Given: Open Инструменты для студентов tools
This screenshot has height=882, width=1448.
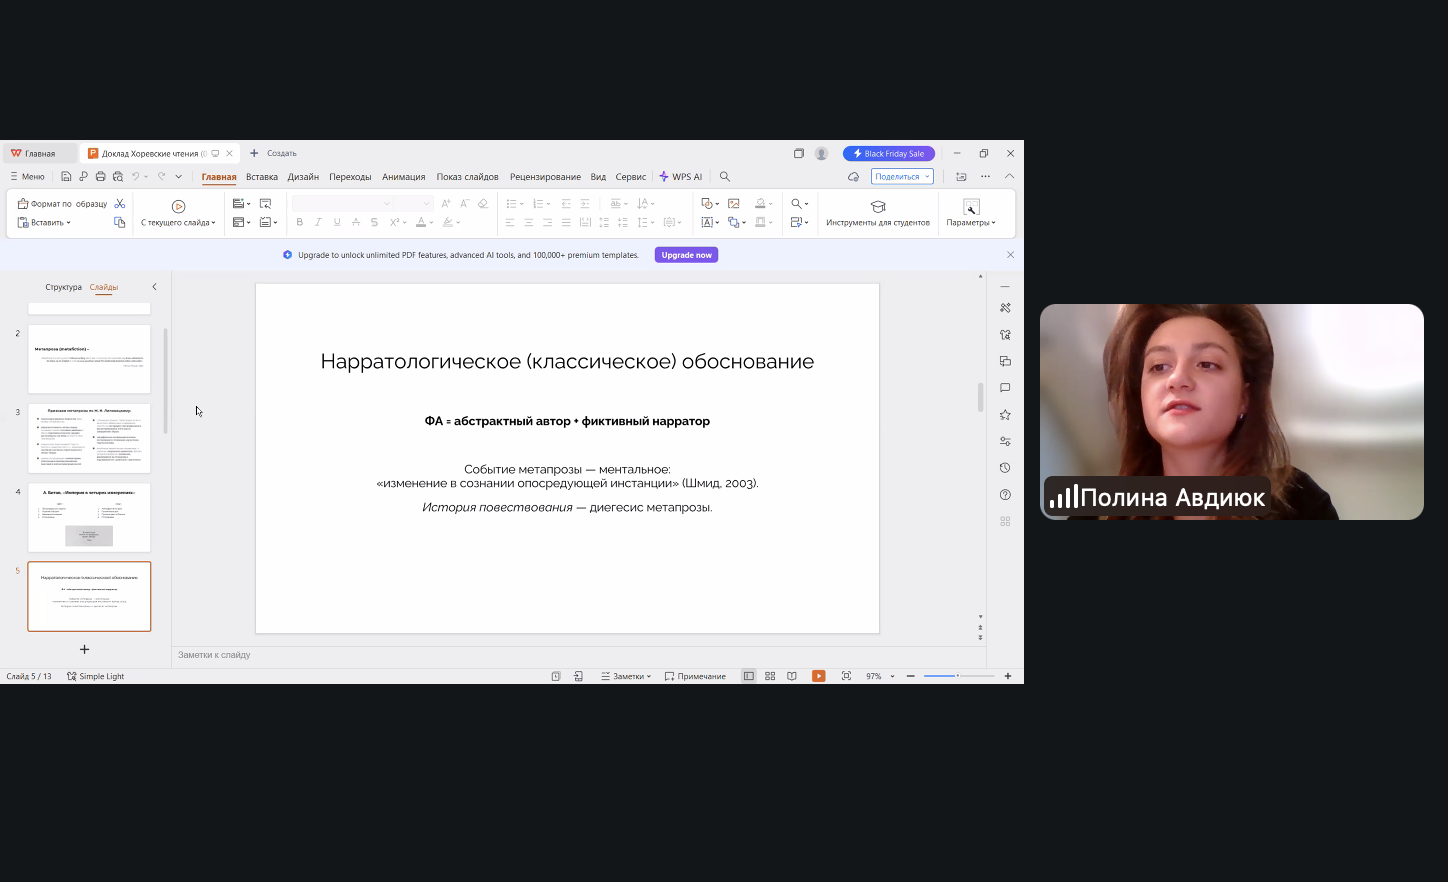Looking at the screenshot, I should tap(877, 212).
